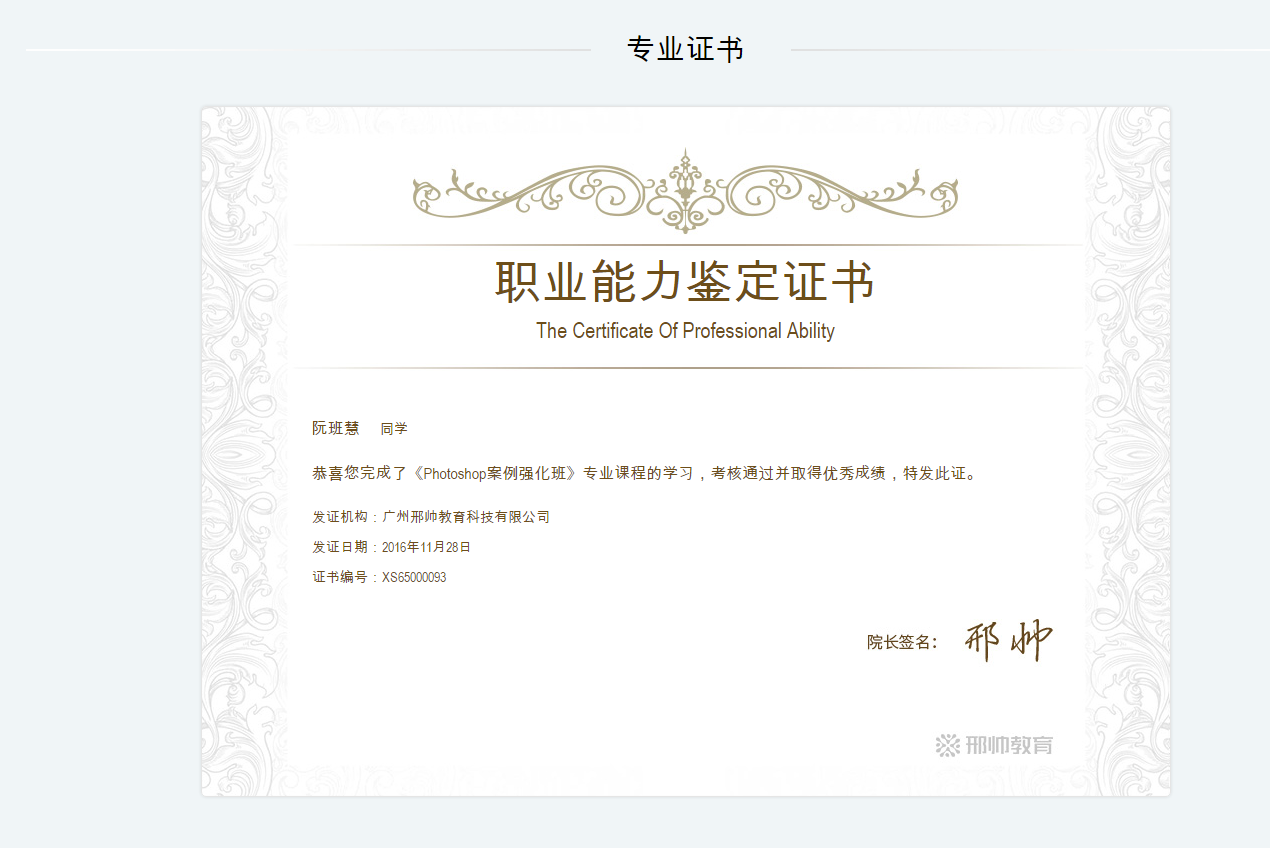Click the snowflake symbol in the 邢帅教育 logo

(x=947, y=745)
